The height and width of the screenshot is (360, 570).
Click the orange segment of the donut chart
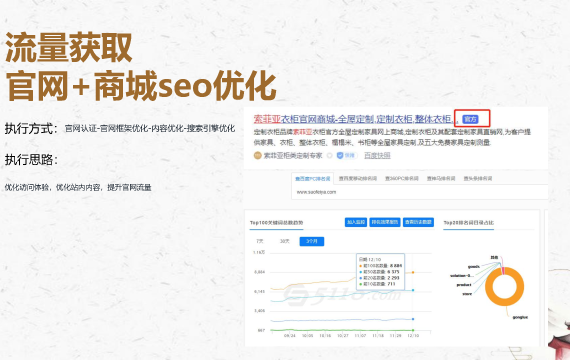[x=505, y=301]
